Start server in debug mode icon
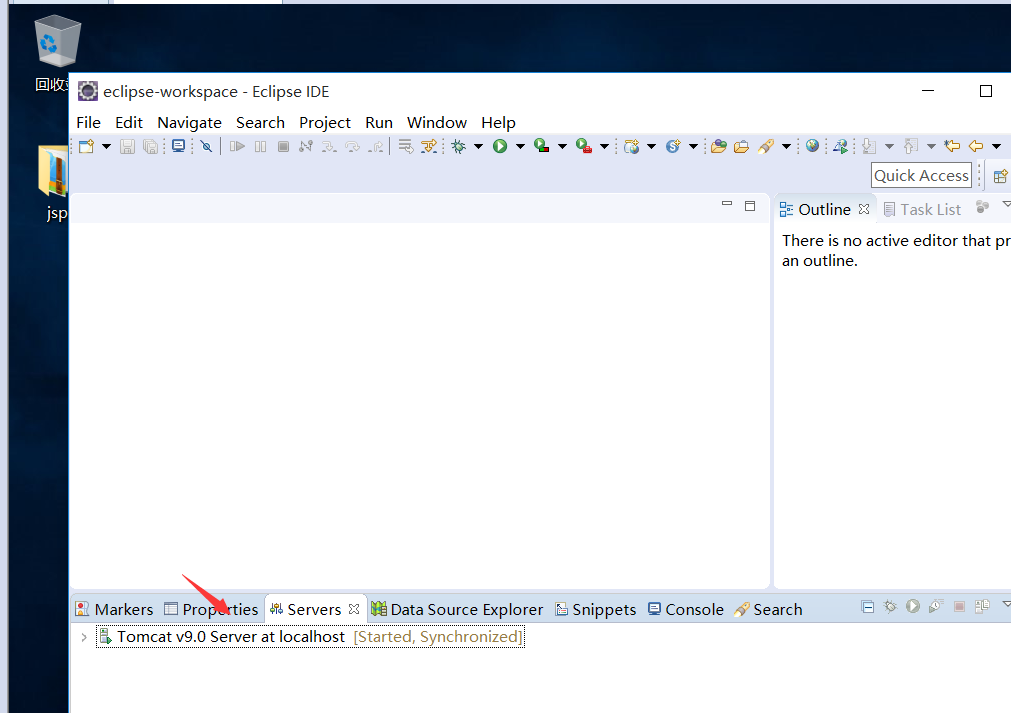Image resolution: width=1011 pixels, height=713 pixels. pos(890,607)
